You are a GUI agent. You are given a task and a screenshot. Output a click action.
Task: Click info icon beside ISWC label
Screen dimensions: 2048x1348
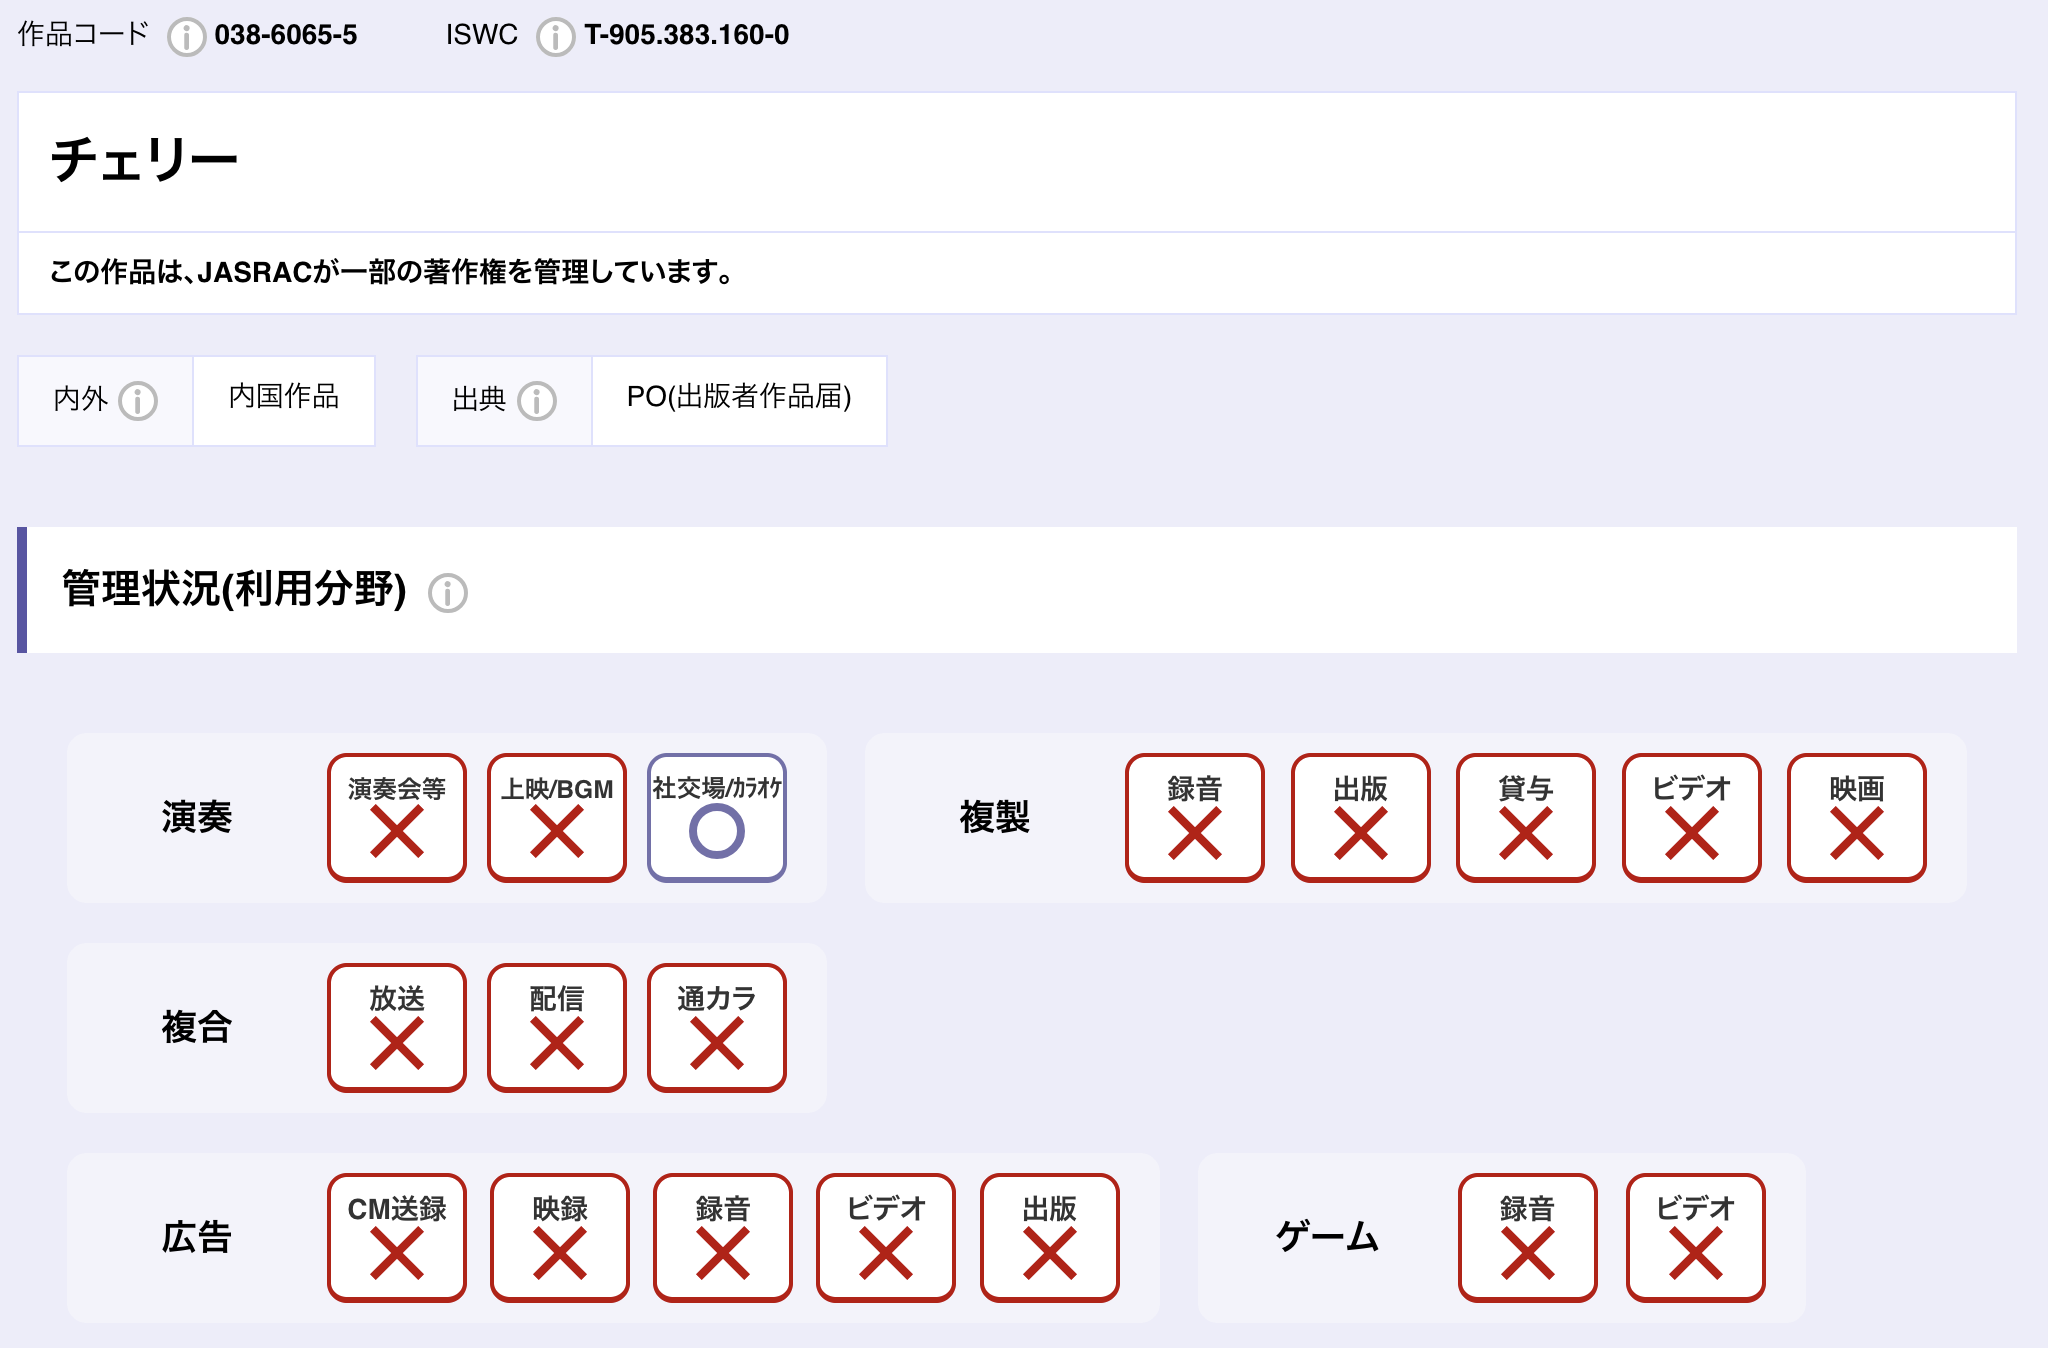555,37
